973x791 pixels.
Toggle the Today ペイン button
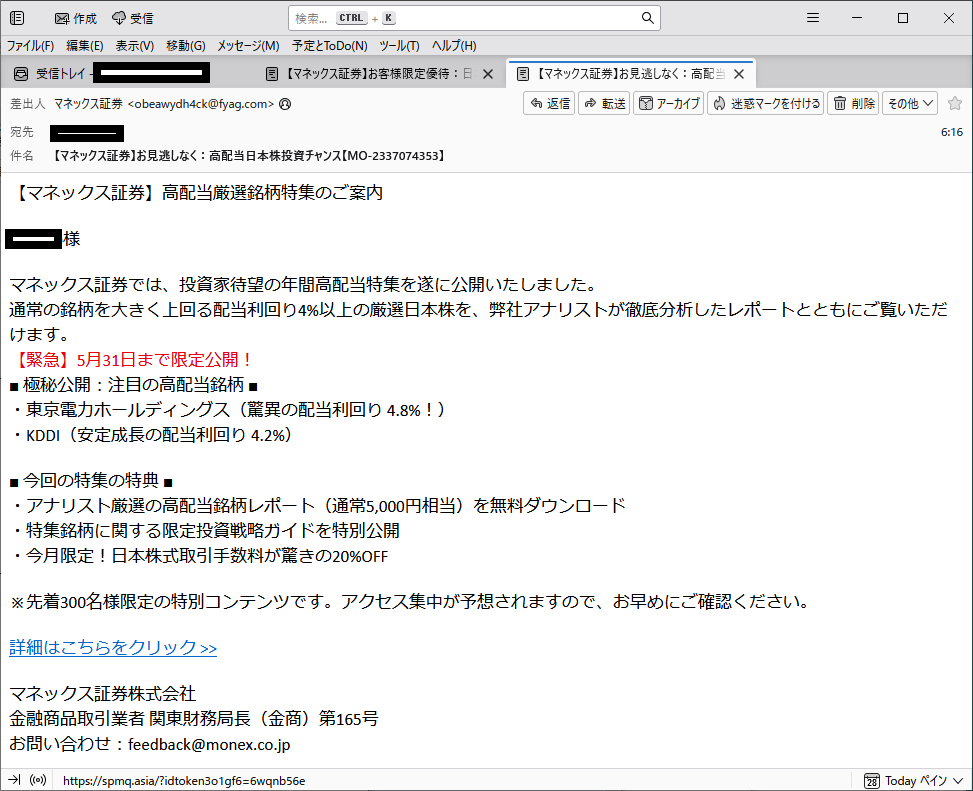coord(915,780)
